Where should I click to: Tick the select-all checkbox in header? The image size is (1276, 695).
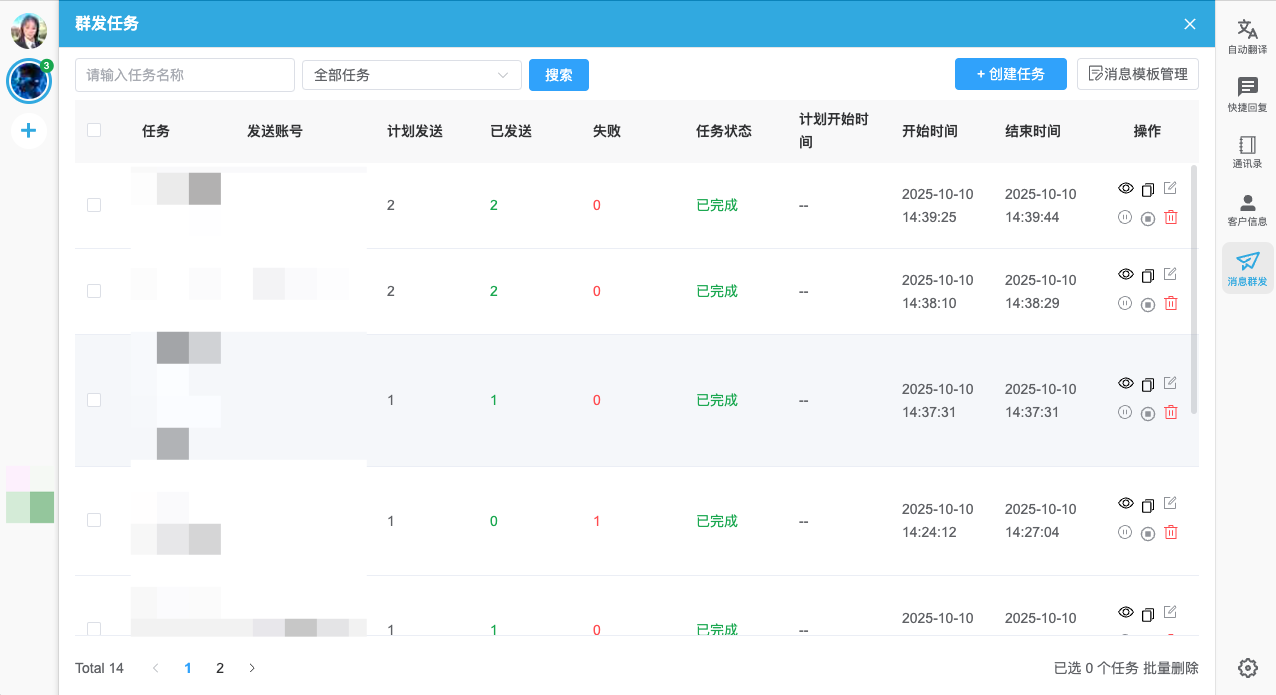tap(94, 130)
